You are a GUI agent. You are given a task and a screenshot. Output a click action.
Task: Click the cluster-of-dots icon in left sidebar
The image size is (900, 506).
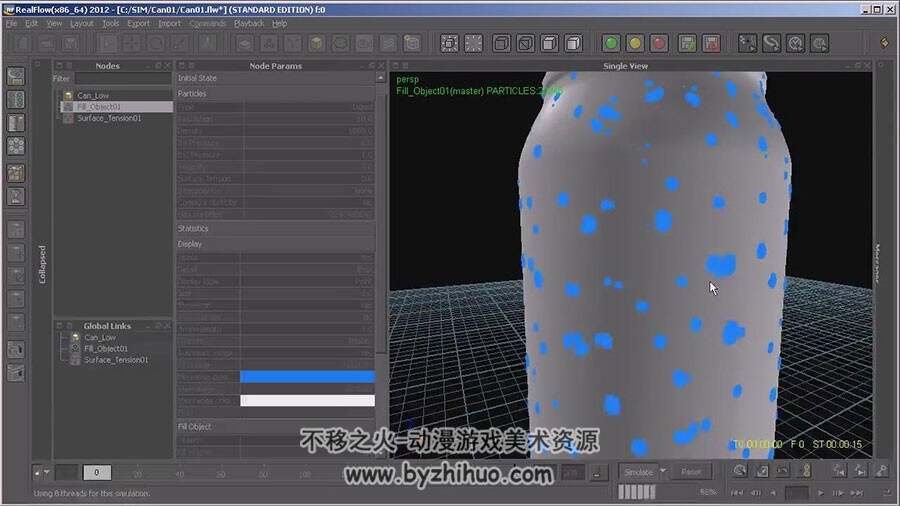point(15,146)
